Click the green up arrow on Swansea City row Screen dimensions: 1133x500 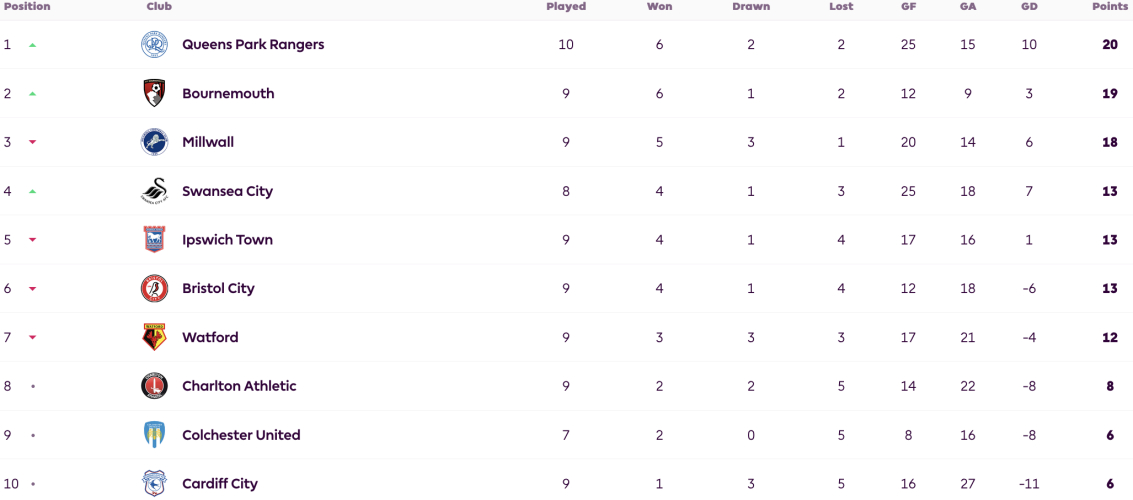[x=32, y=191]
